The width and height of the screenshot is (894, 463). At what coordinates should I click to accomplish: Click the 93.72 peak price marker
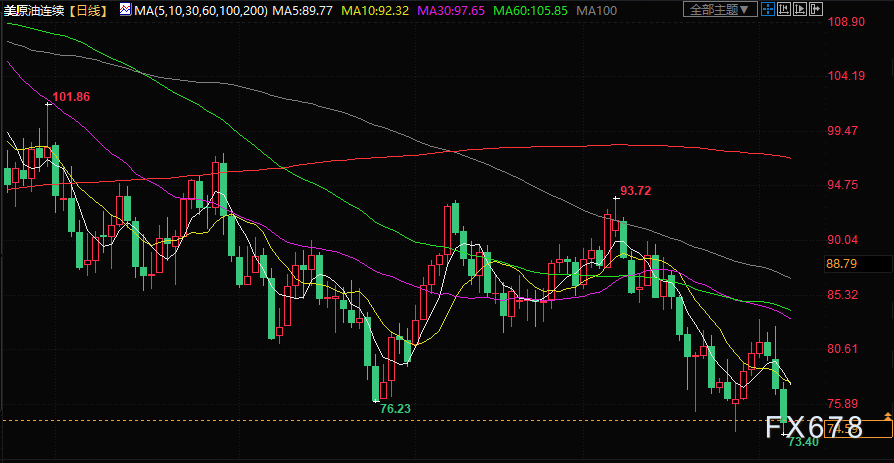click(636, 191)
